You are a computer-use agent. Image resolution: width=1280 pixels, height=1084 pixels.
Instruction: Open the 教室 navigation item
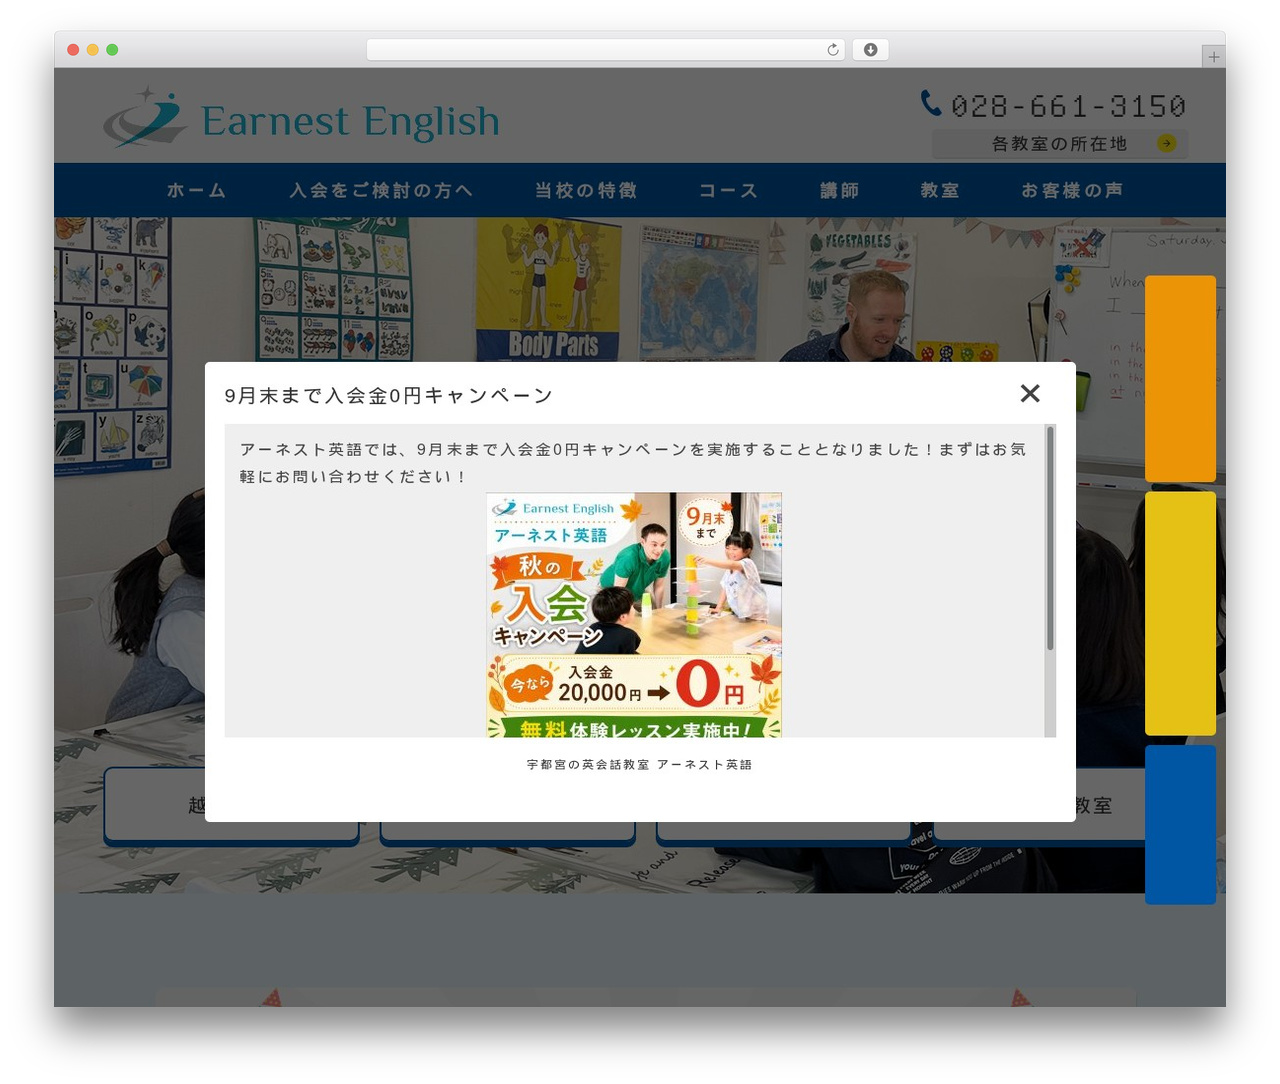click(940, 190)
